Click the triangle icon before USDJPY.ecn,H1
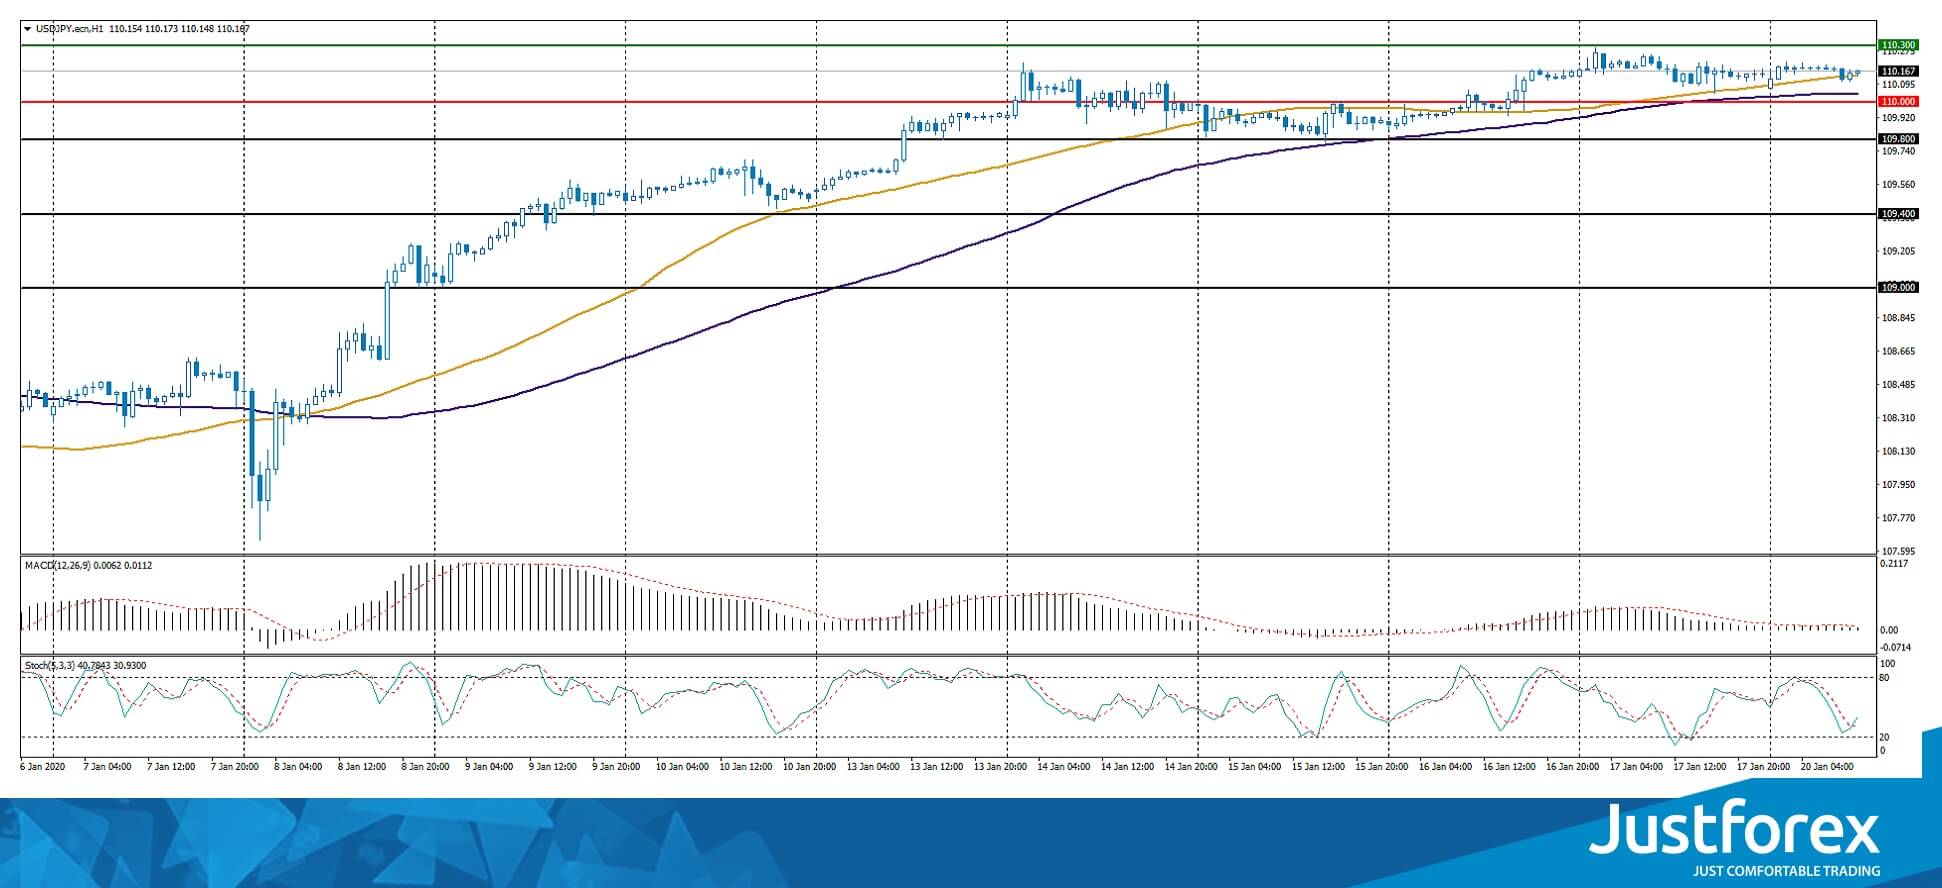The height and width of the screenshot is (888, 1942). pyautogui.click(x=28, y=29)
